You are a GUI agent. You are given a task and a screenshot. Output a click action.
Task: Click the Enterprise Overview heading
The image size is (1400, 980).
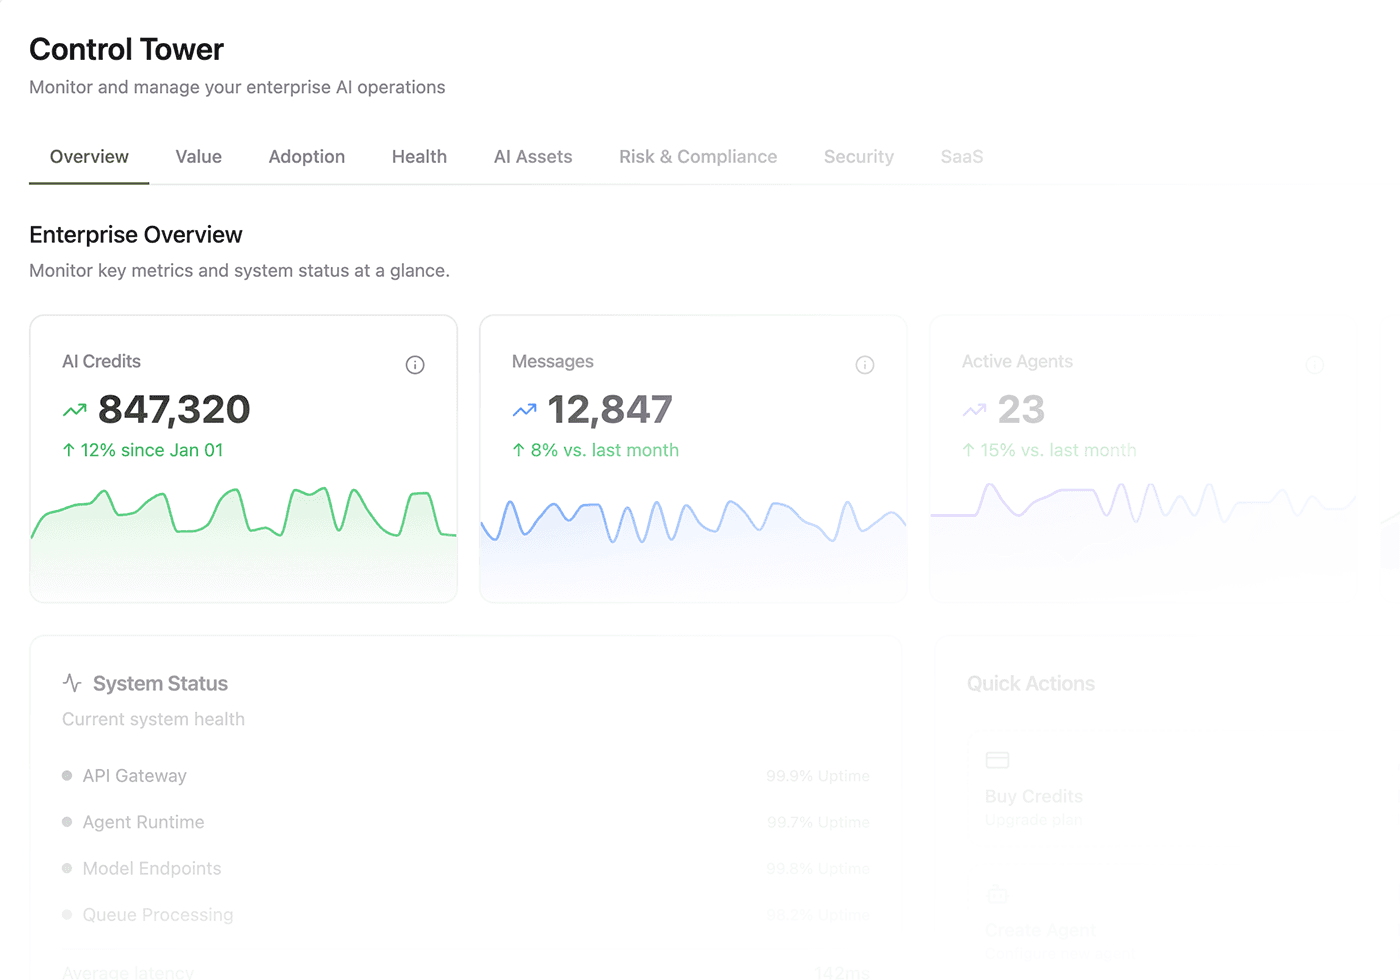(136, 235)
